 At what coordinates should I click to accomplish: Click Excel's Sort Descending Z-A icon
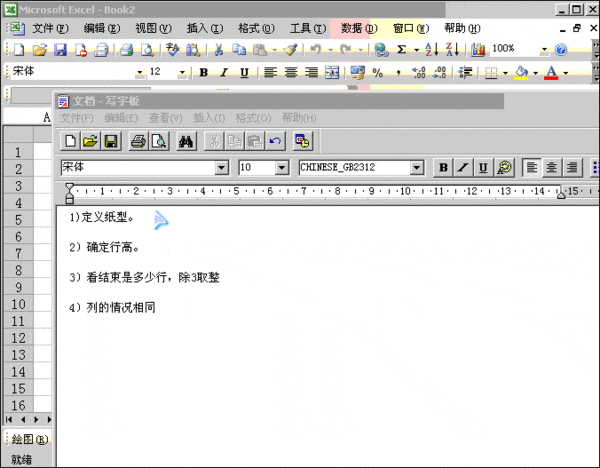(452, 49)
